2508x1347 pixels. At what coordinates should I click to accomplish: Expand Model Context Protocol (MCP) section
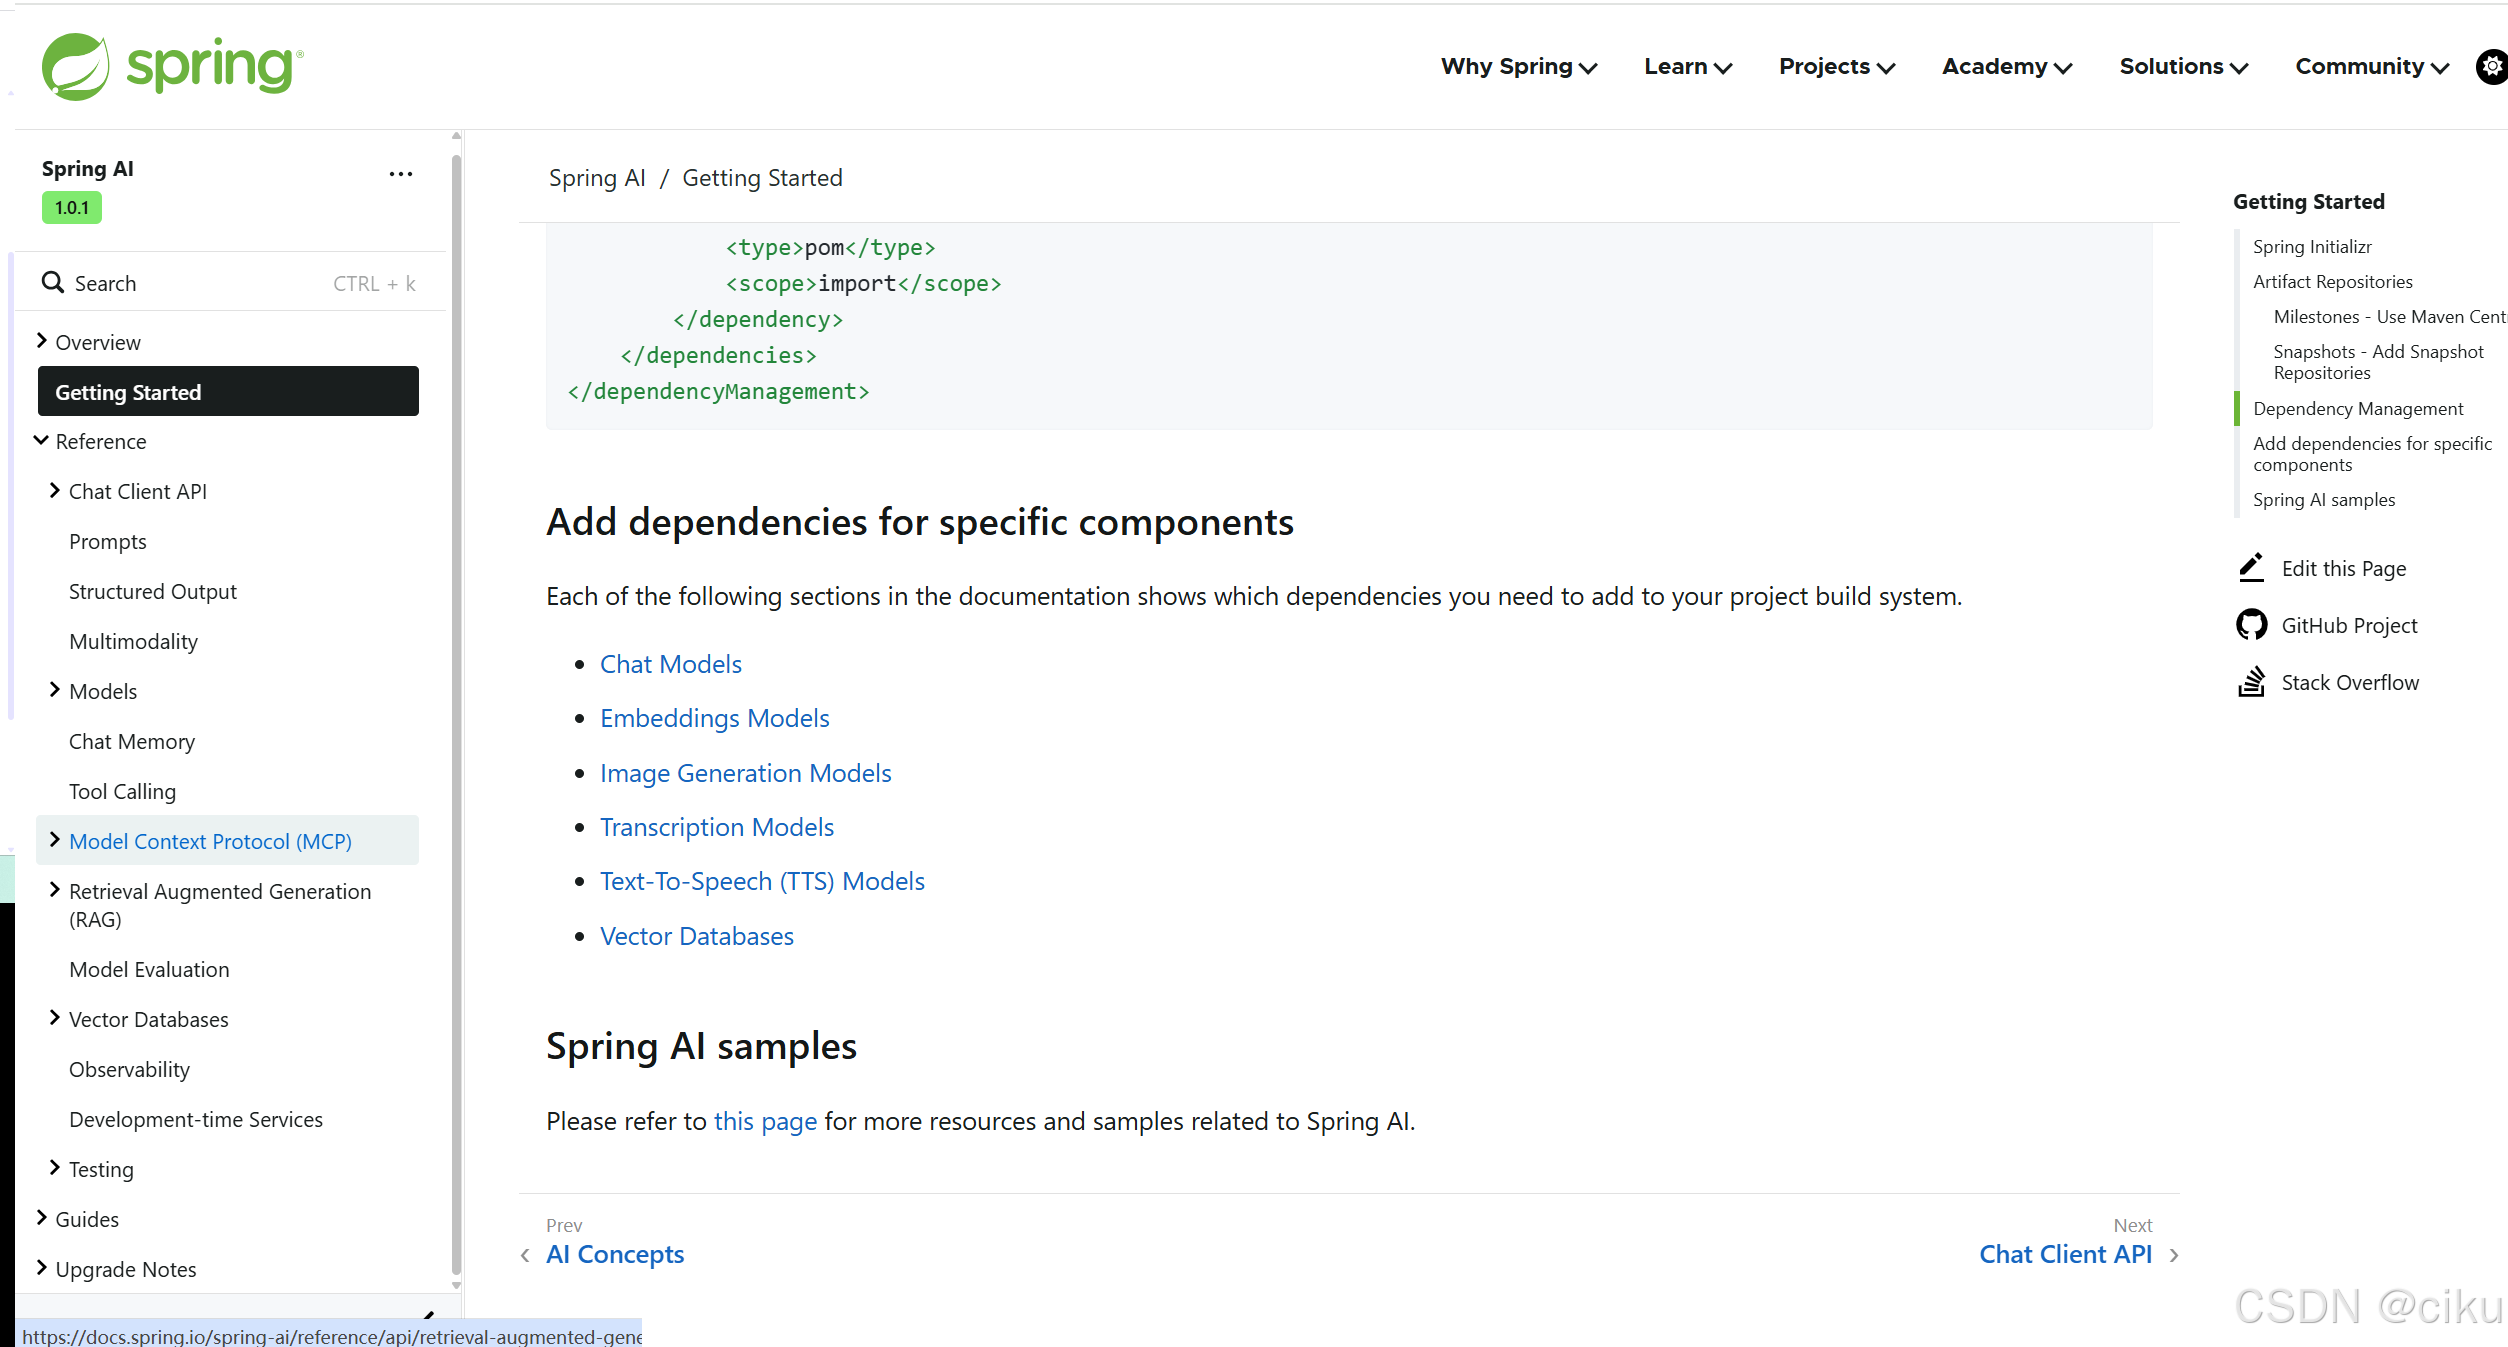tap(55, 840)
